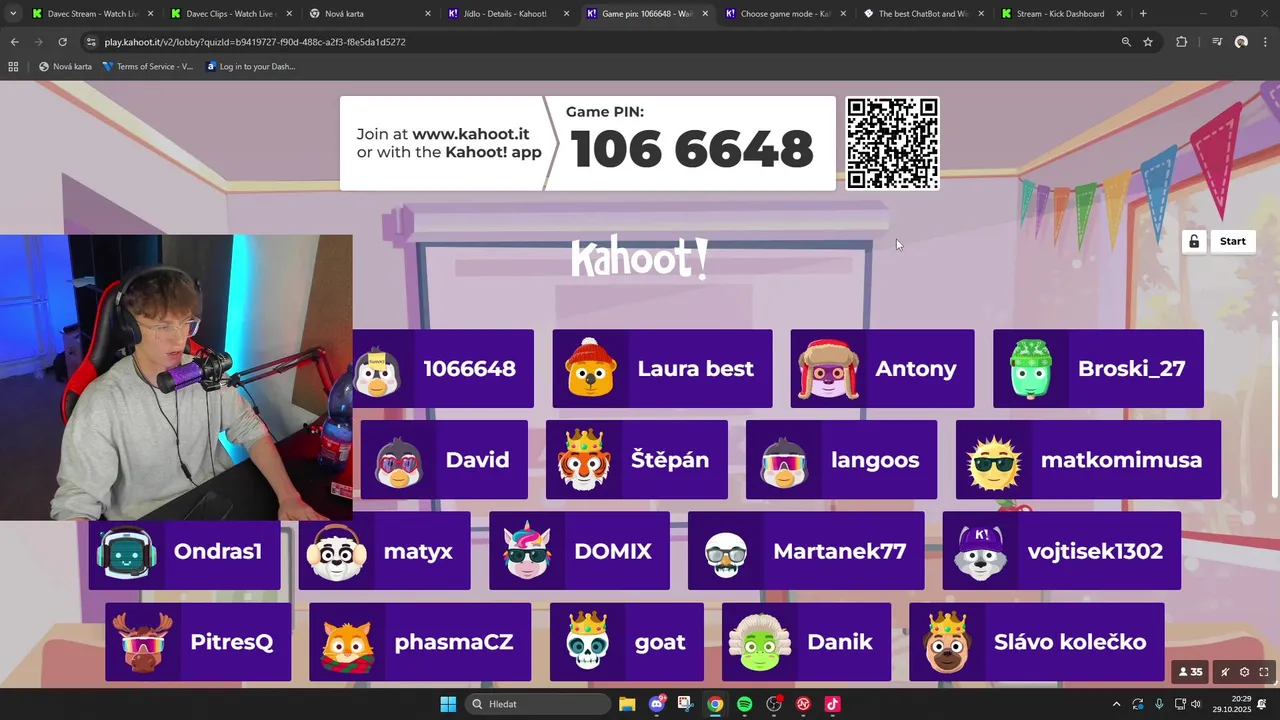Open Terms of Service bookmark
The height and width of the screenshot is (720, 1280).
[148, 67]
